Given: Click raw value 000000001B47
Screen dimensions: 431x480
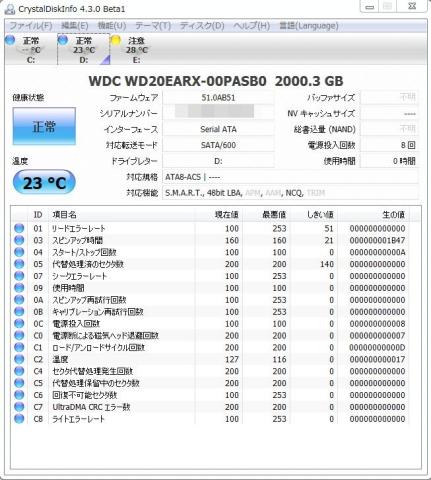Looking at the screenshot, I should click(377, 240).
